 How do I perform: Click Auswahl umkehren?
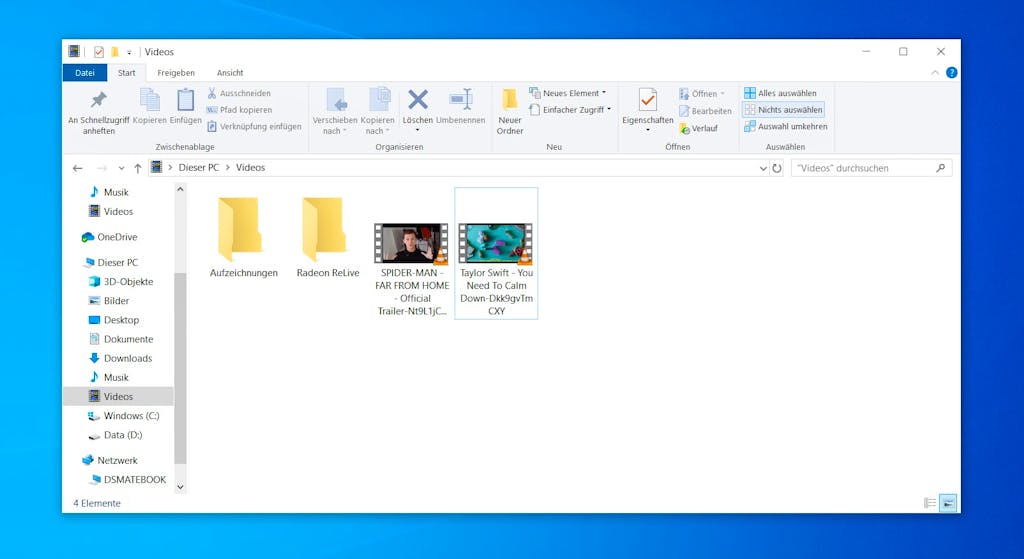786,127
